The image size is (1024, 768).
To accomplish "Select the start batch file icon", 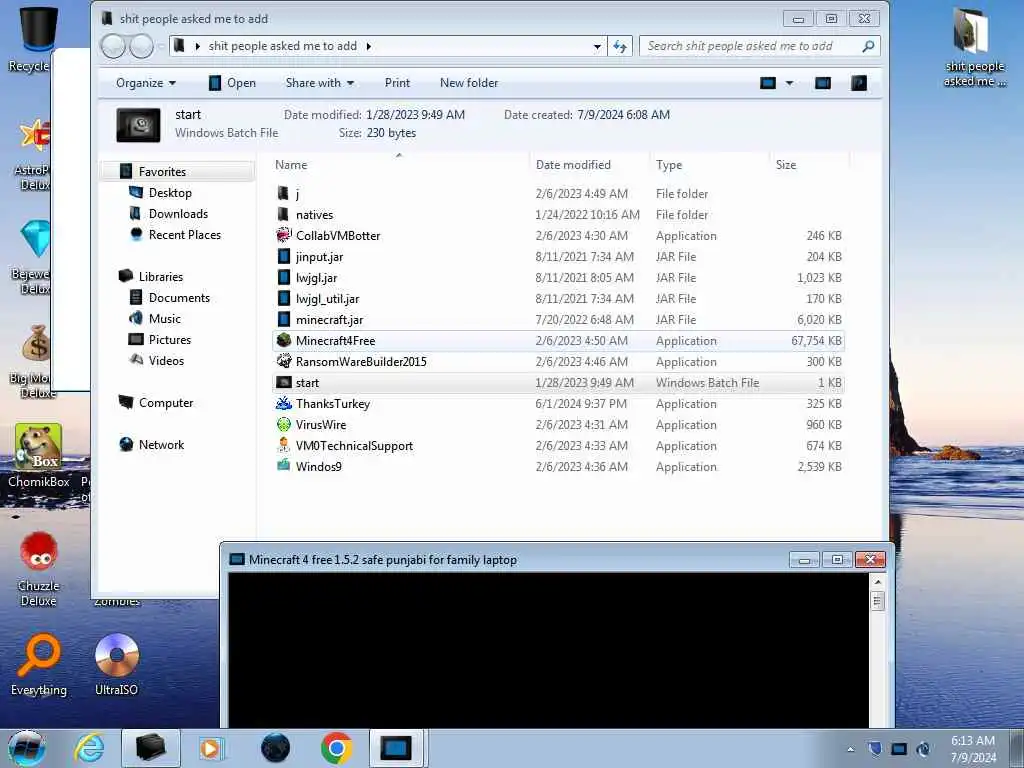I will [283, 383].
